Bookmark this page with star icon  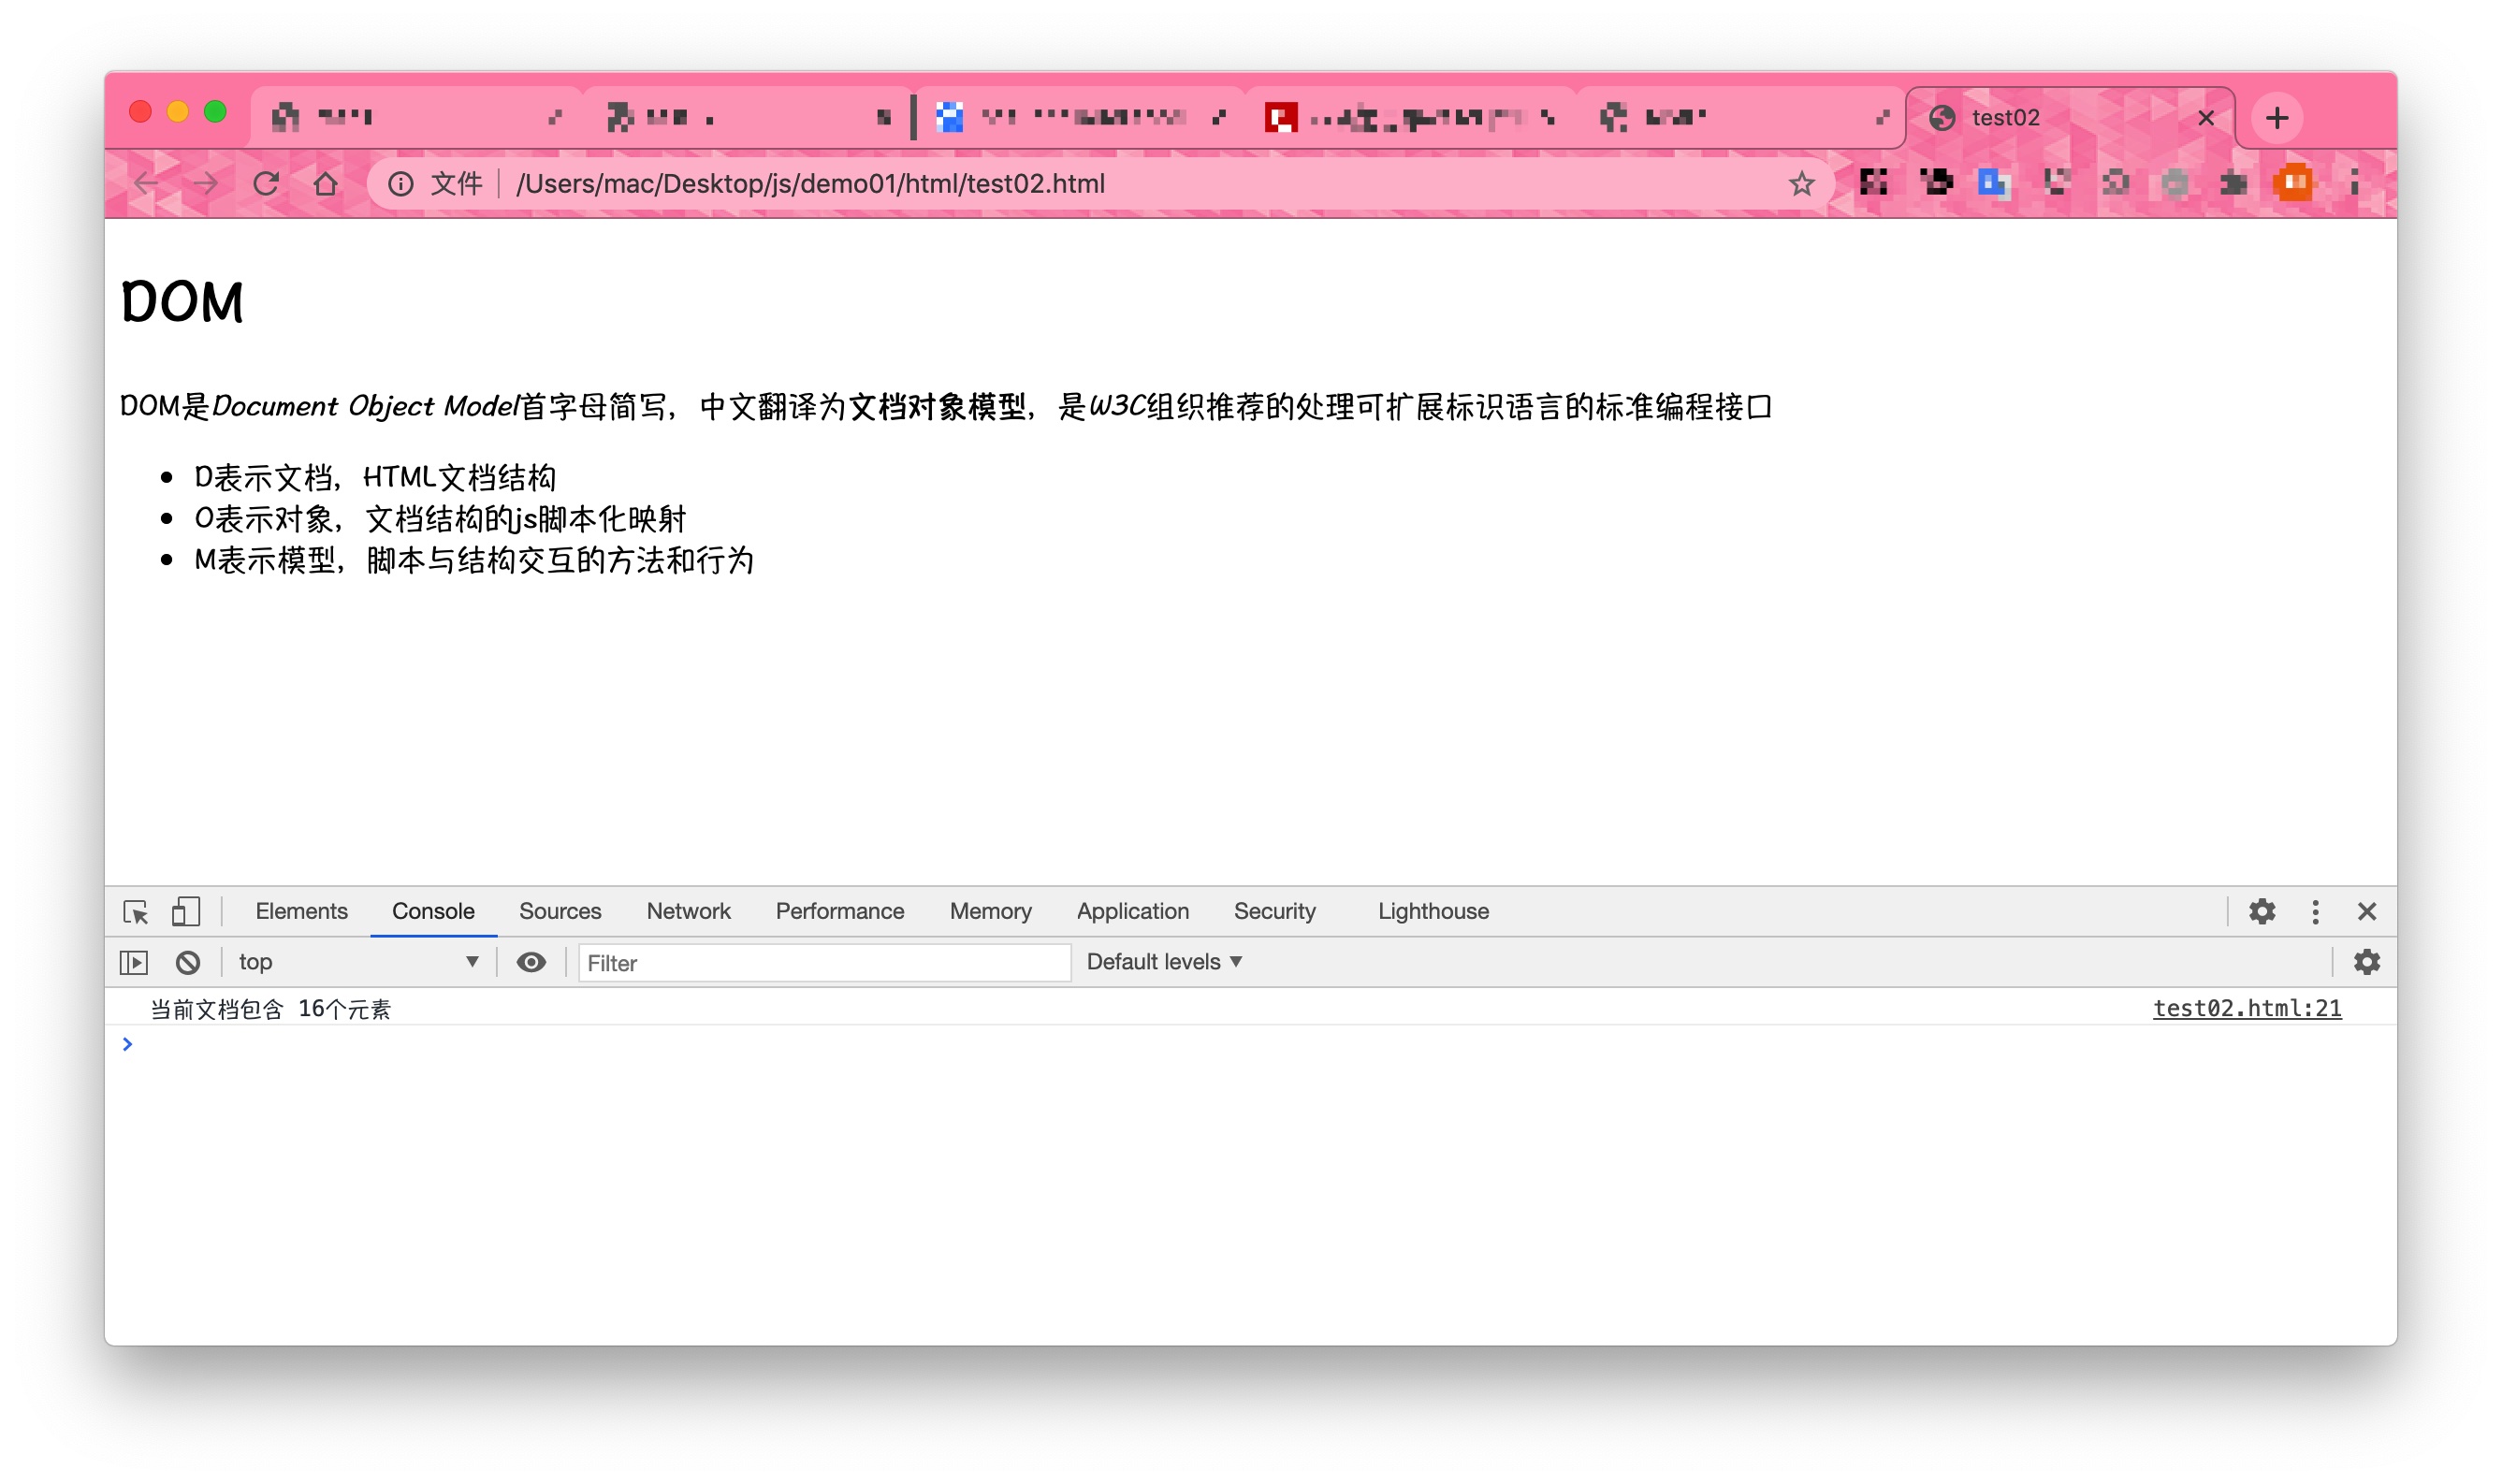[1801, 184]
